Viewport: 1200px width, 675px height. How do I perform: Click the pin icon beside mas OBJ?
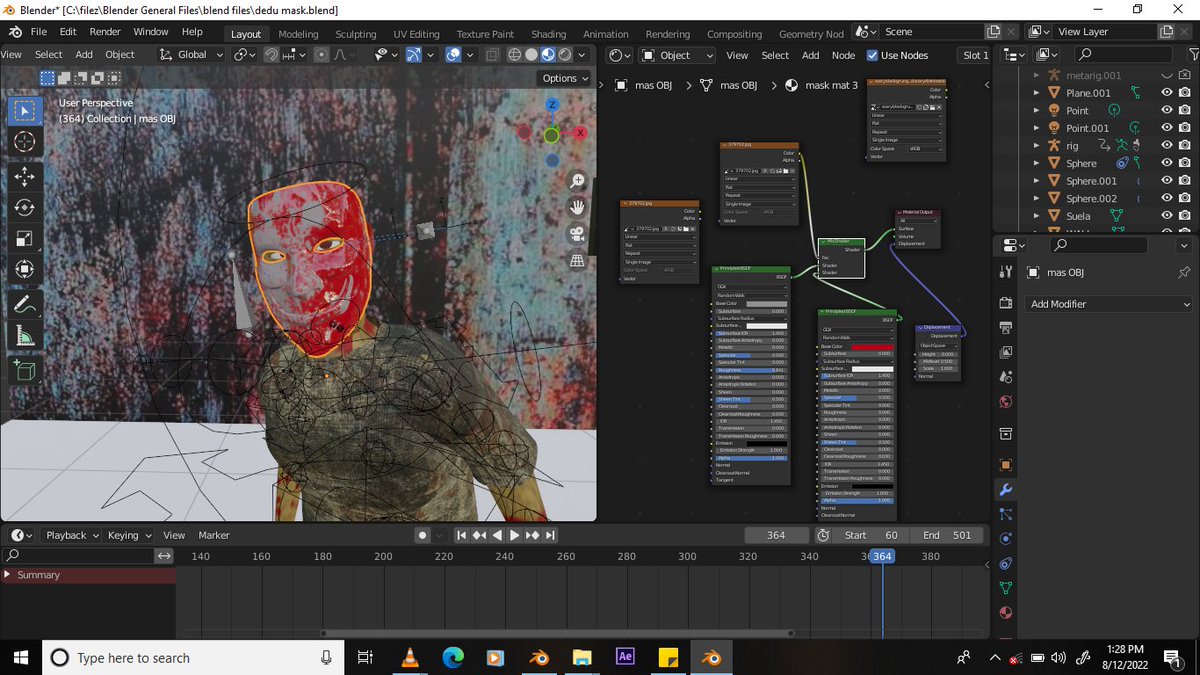1184,273
